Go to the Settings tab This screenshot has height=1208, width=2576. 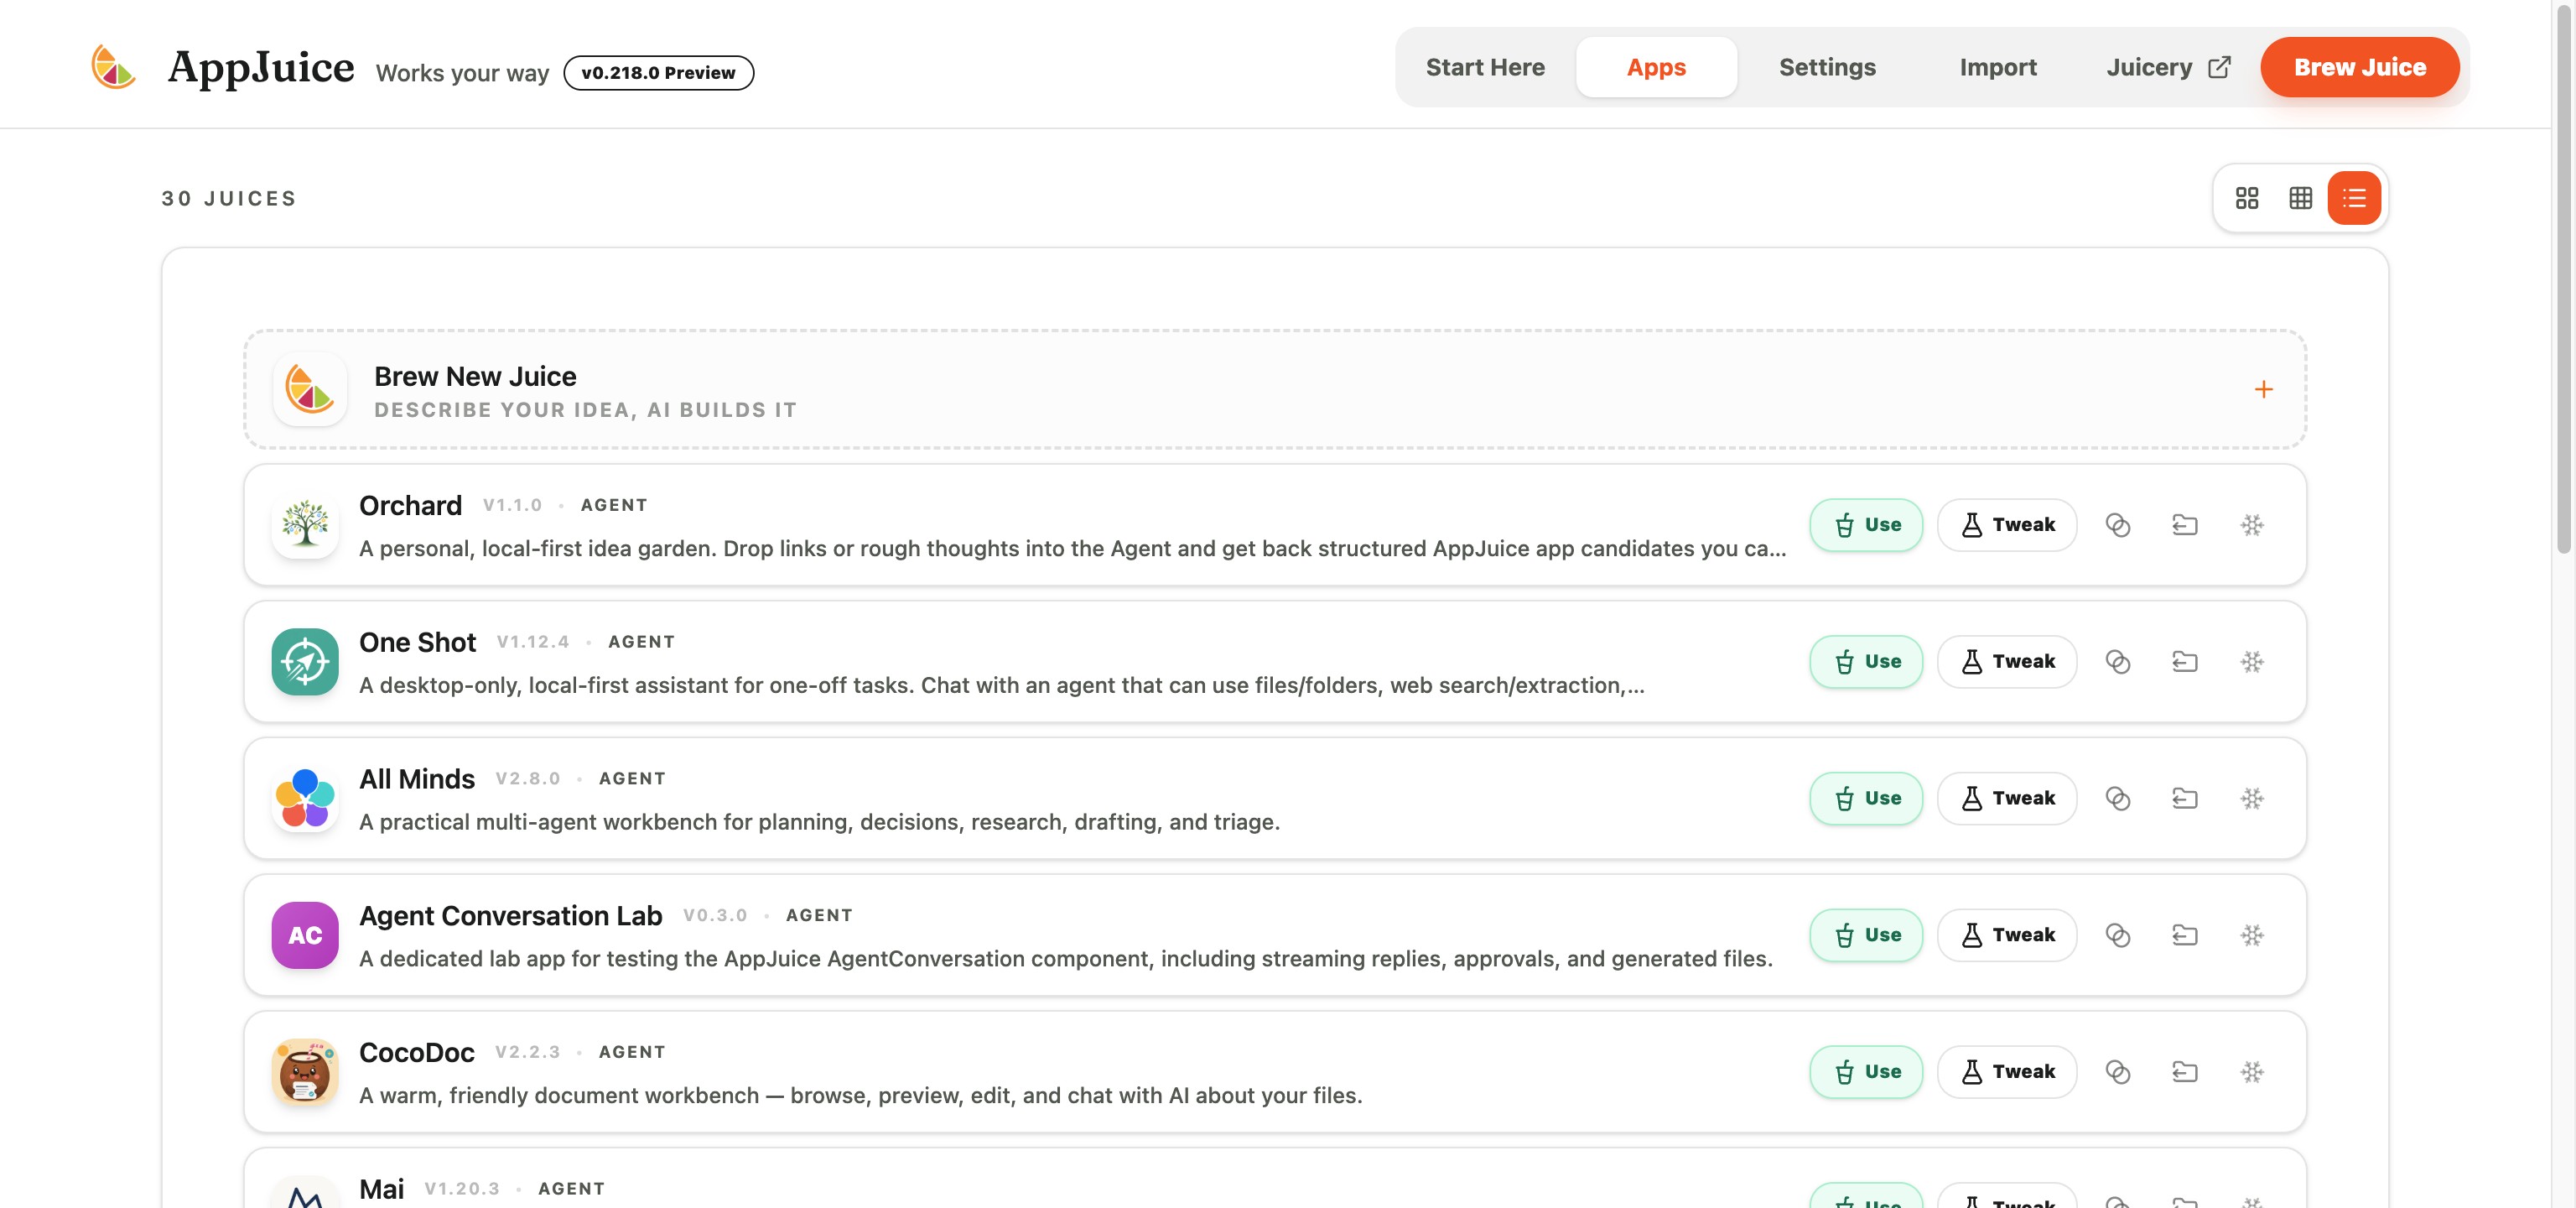click(x=1827, y=67)
